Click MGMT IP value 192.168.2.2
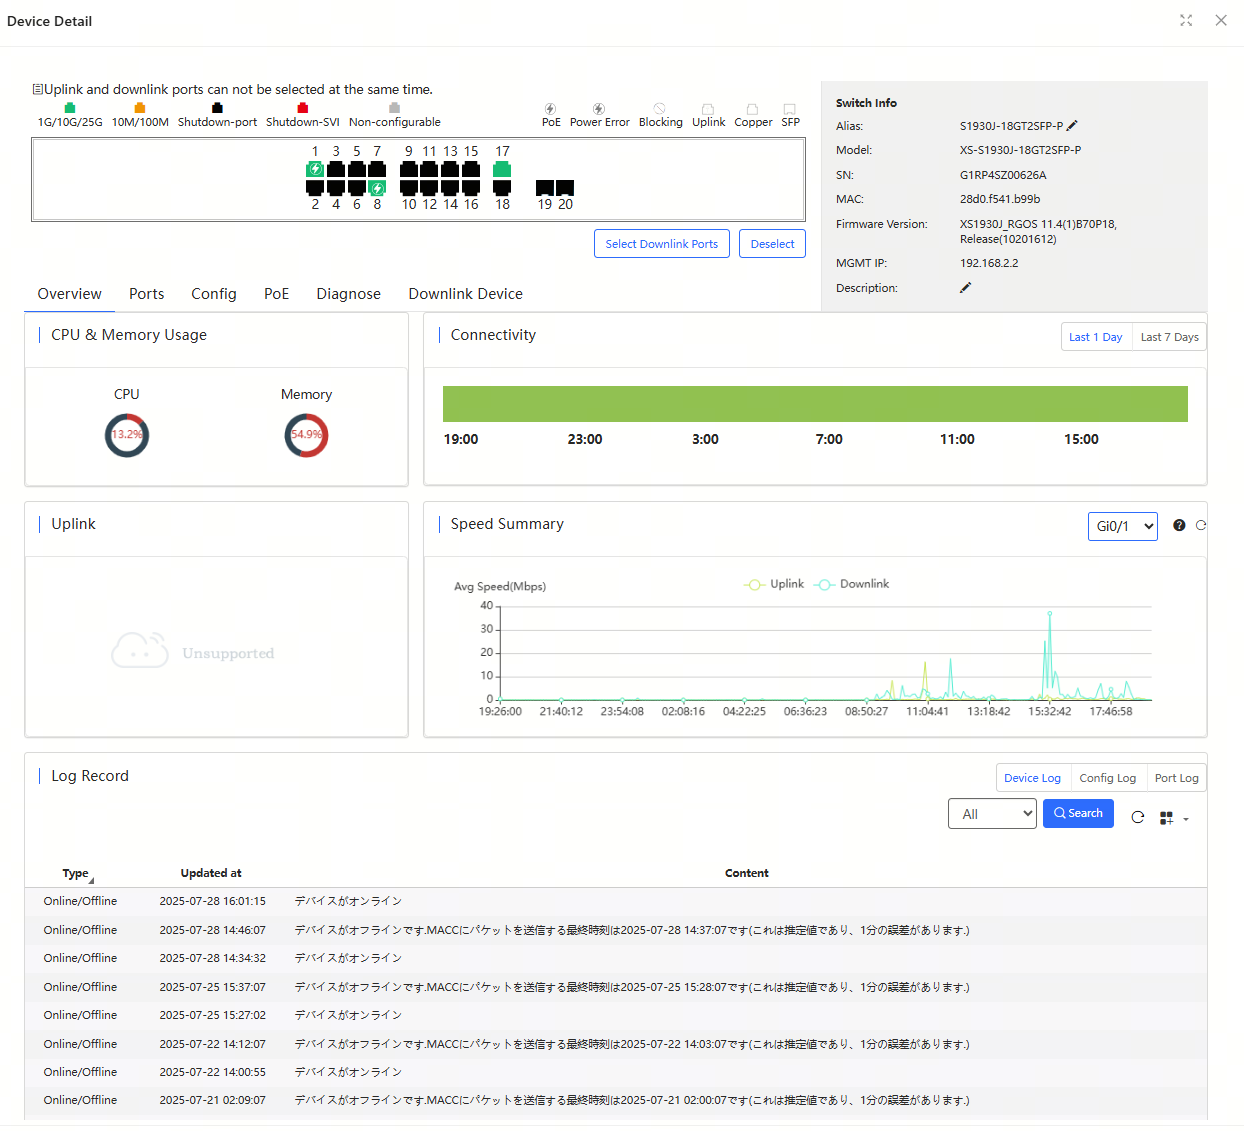 [x=989, y=264]
